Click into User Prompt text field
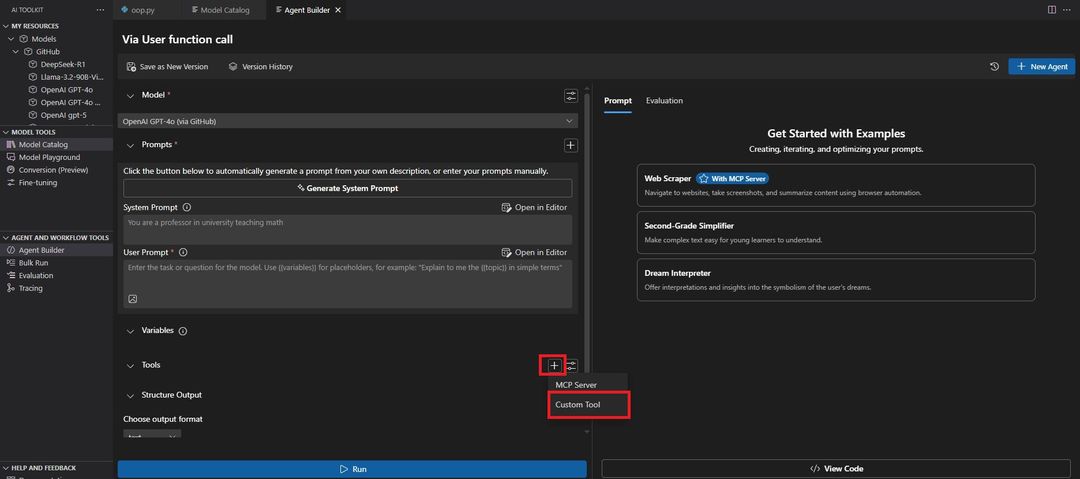This screenshot has height=479, width=1080. [347, 283]
